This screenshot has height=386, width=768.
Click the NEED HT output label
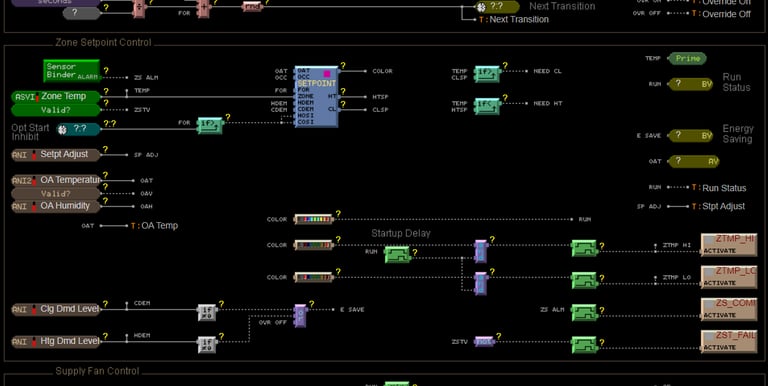[x=548, y=103]
